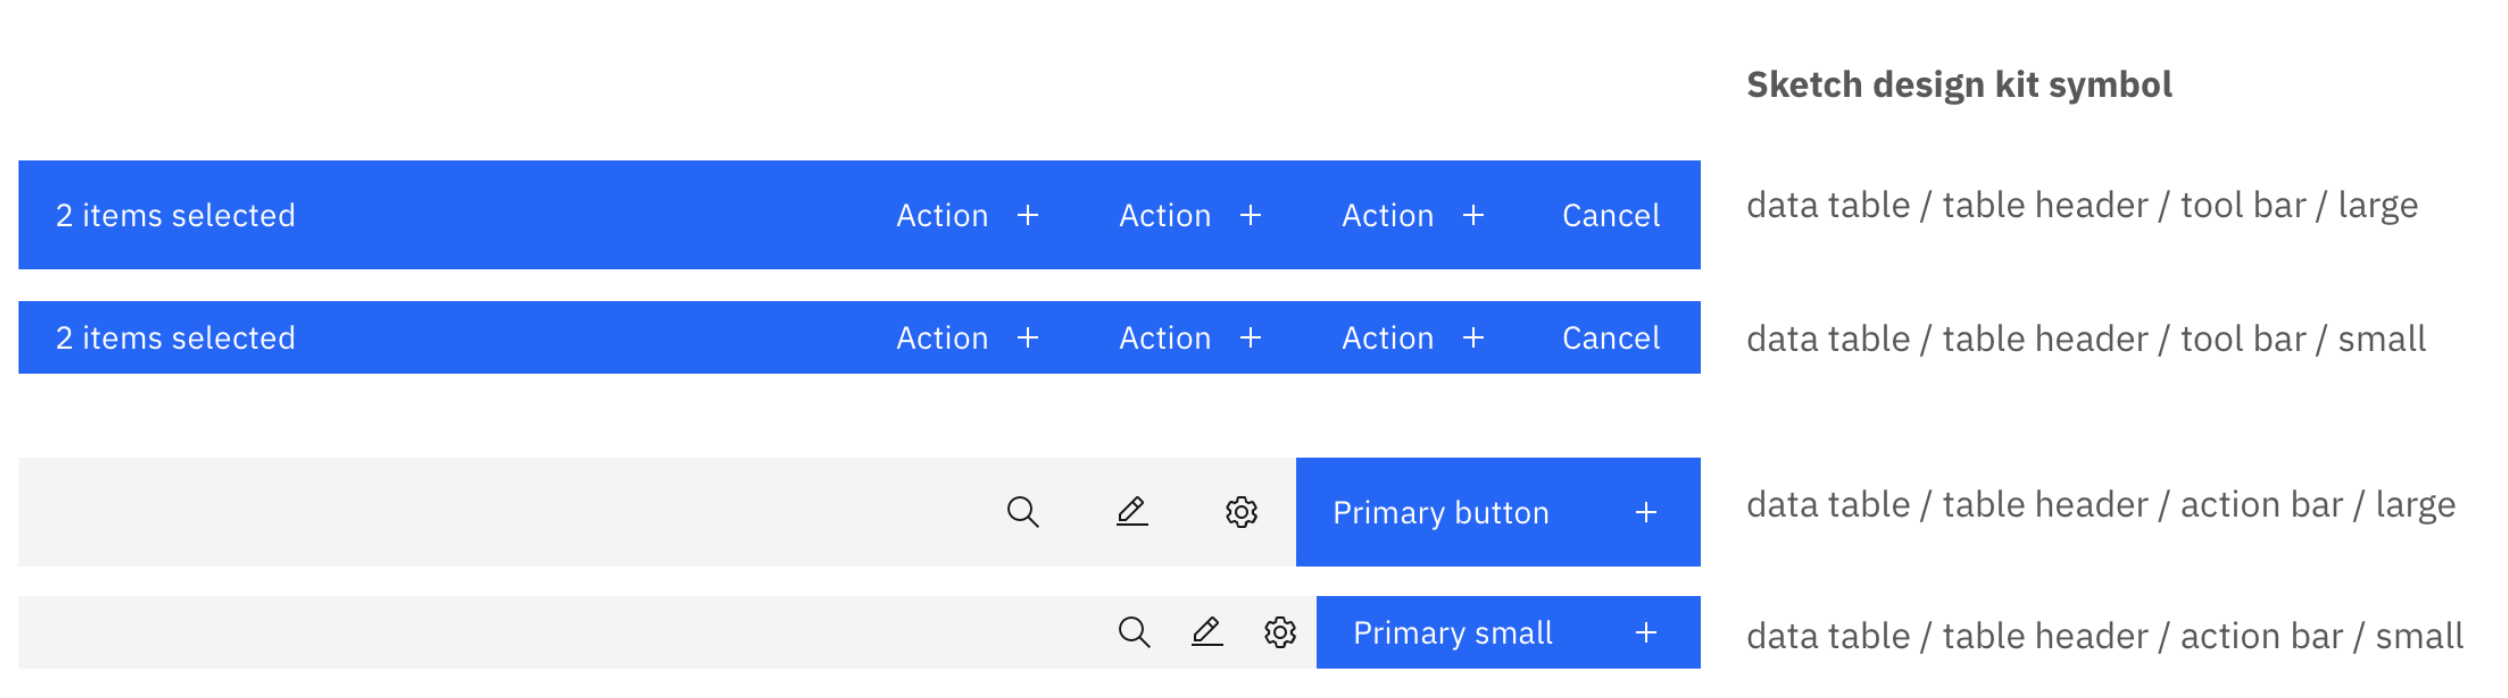The image size is (2508, 698).
Task: Open the settings gear in the small action bar
Action: point(1279,632)
